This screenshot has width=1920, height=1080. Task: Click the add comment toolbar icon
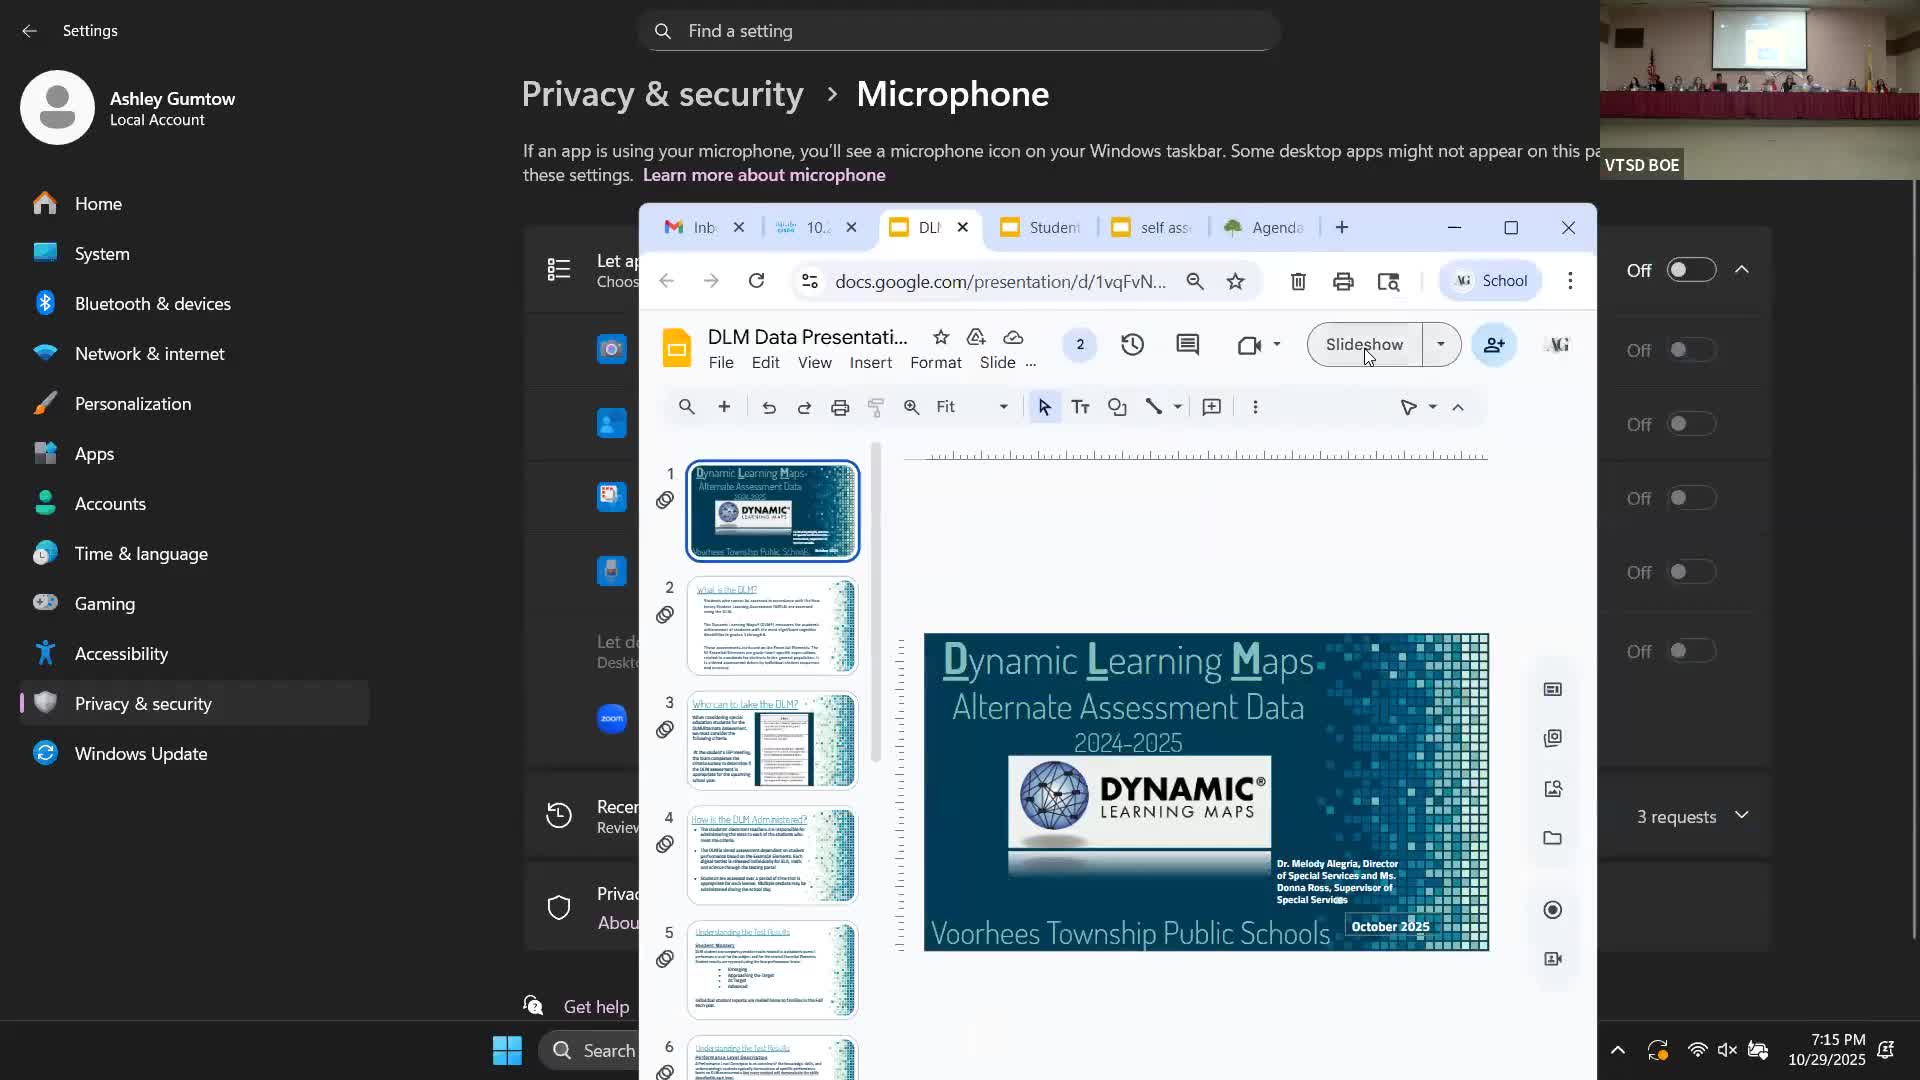coord(1211,407)
